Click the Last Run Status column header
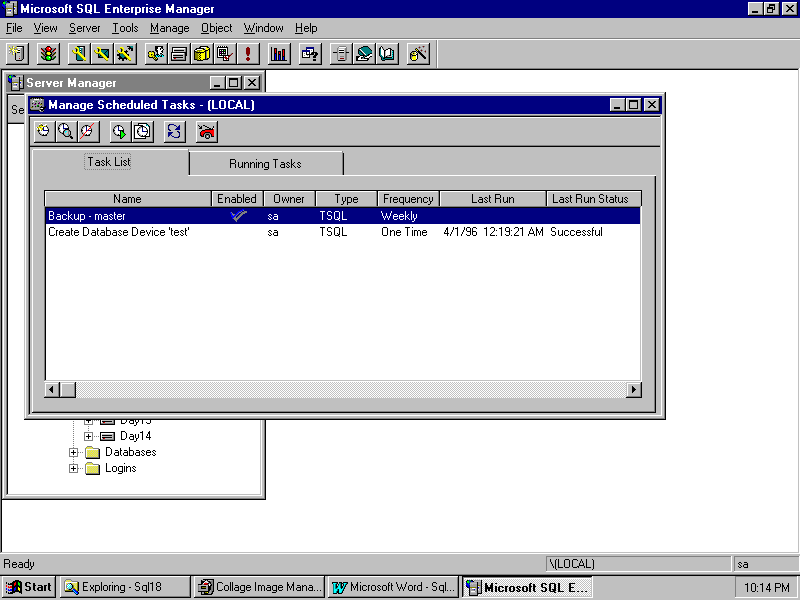The width and height of the screenshot is (800, 600). [590, 199]
